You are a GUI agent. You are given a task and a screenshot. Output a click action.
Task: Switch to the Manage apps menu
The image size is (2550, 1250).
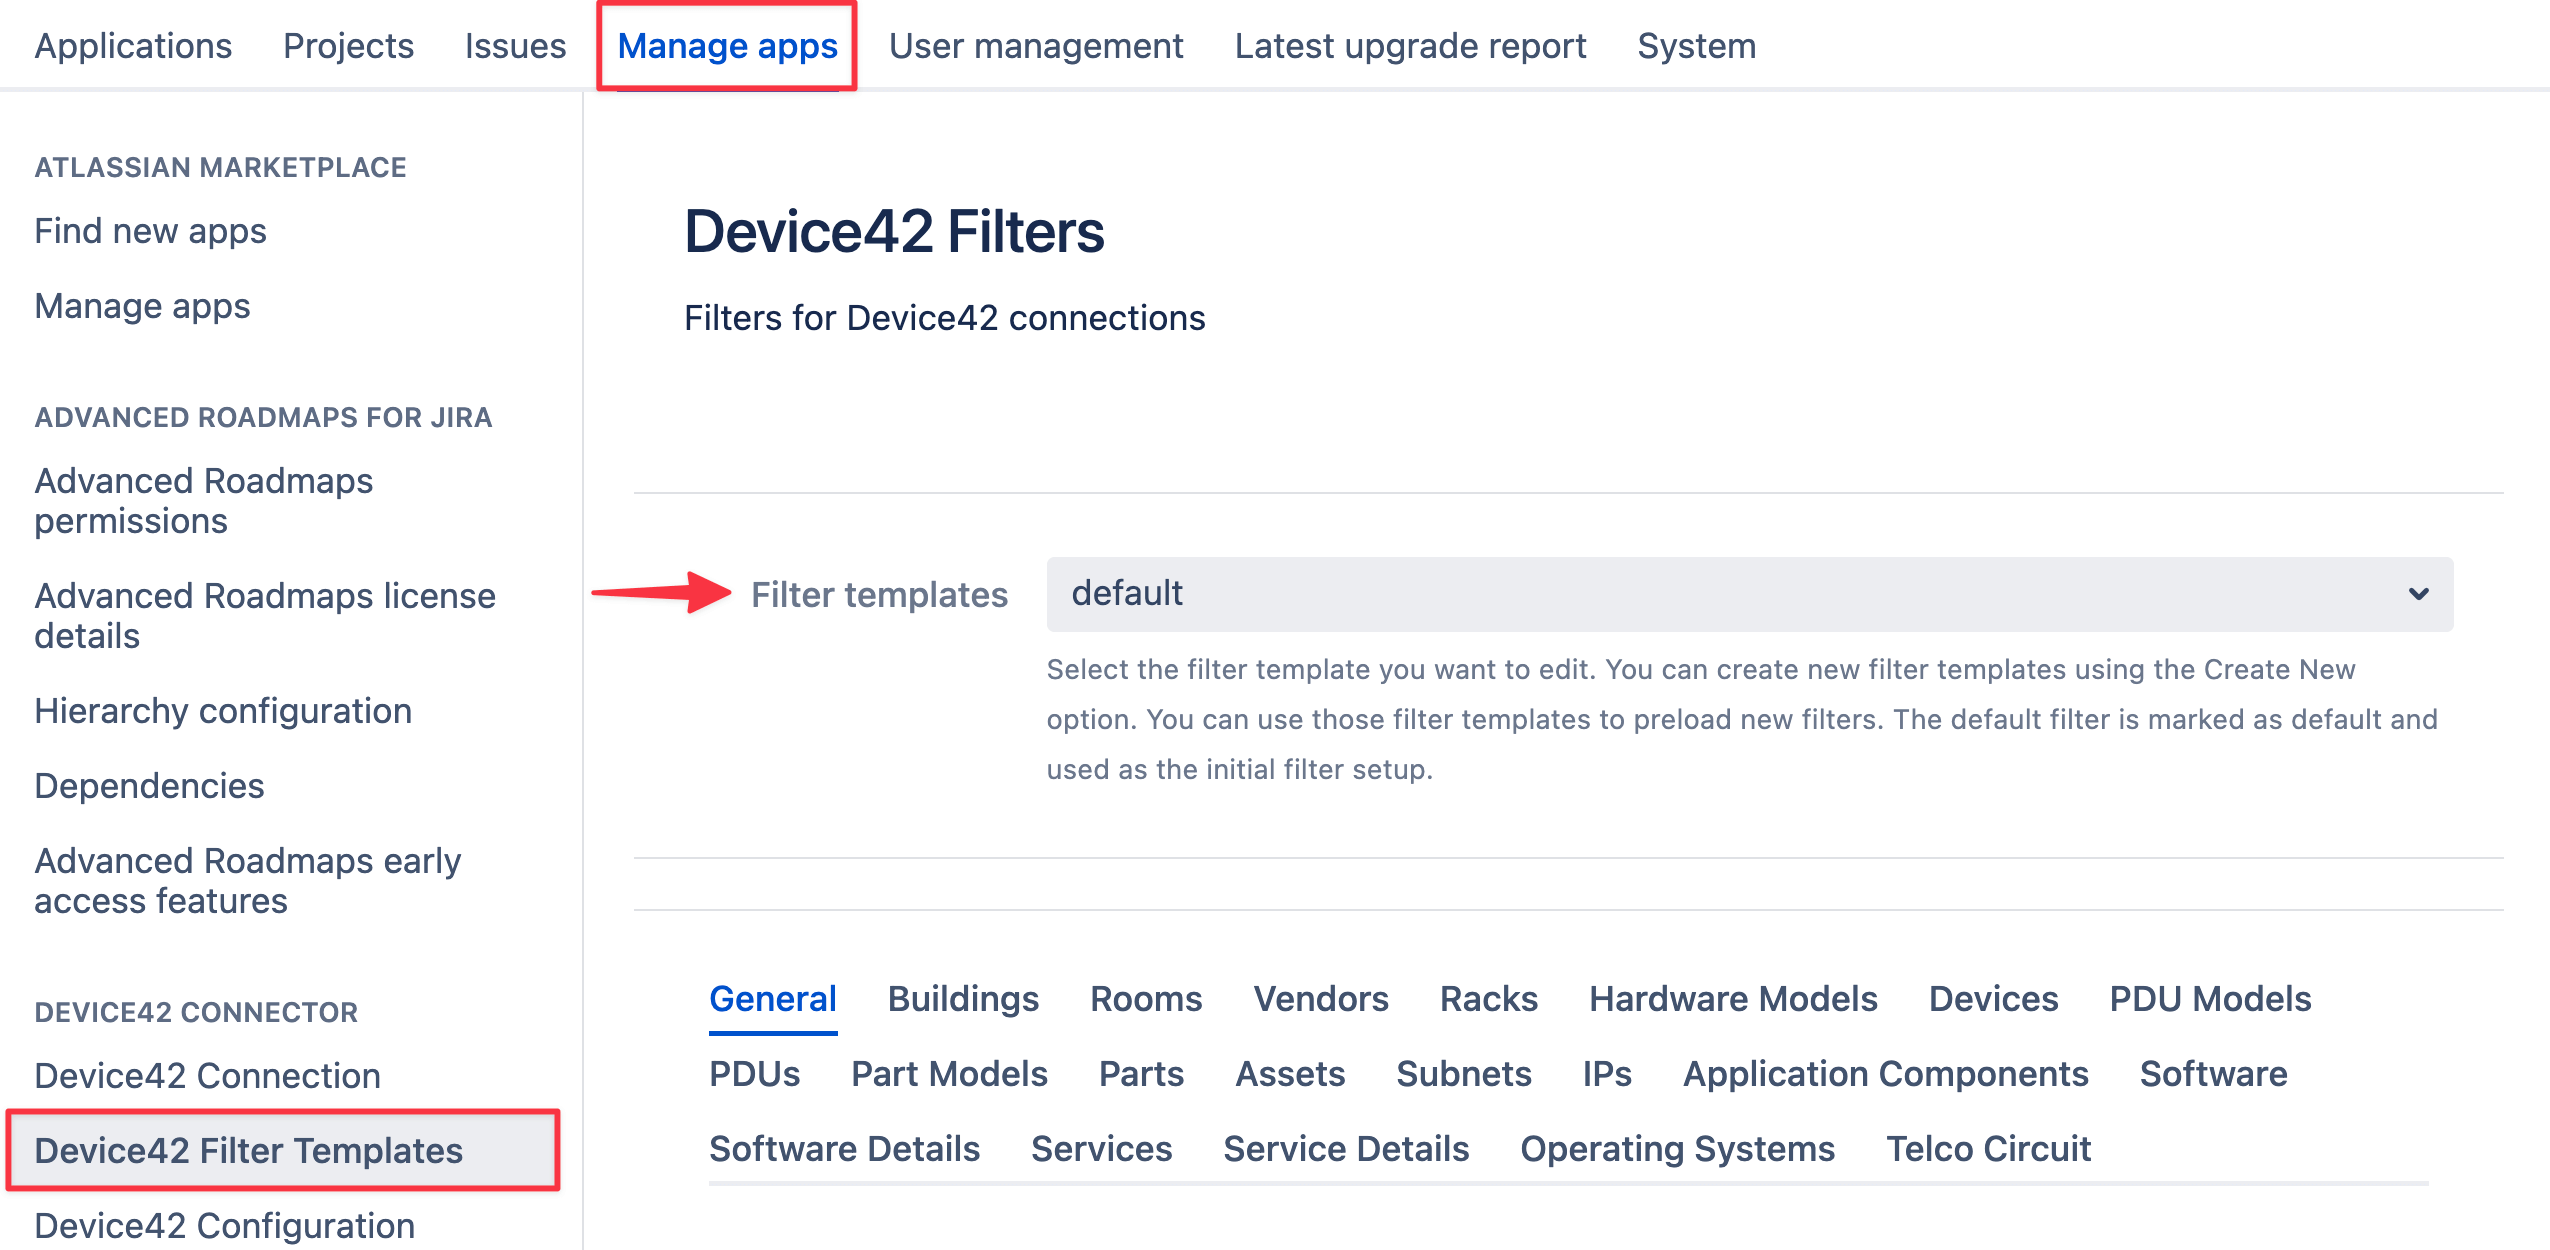click(x=728, y=46)
